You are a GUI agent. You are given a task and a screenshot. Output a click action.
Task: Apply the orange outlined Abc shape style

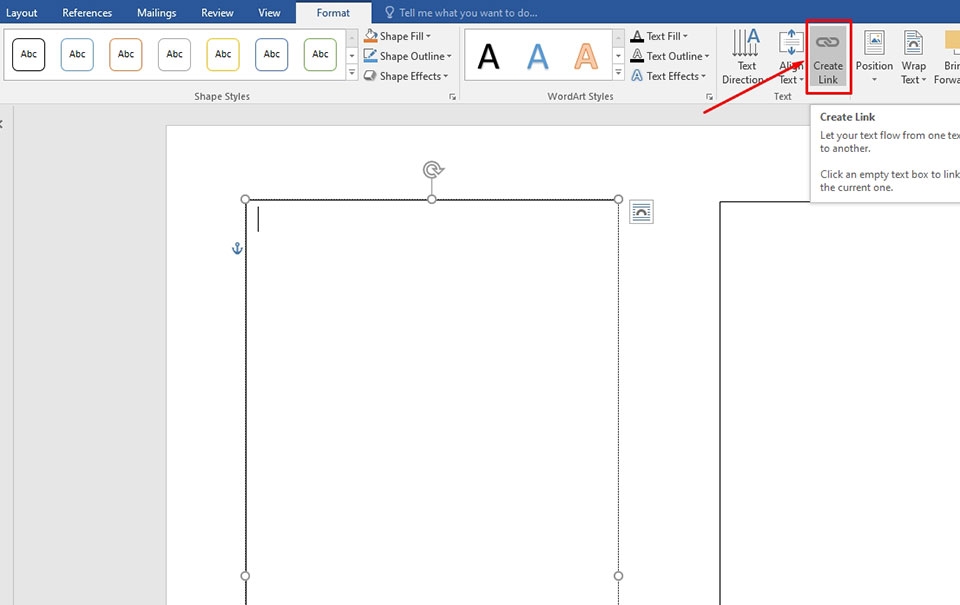(126, 54)
